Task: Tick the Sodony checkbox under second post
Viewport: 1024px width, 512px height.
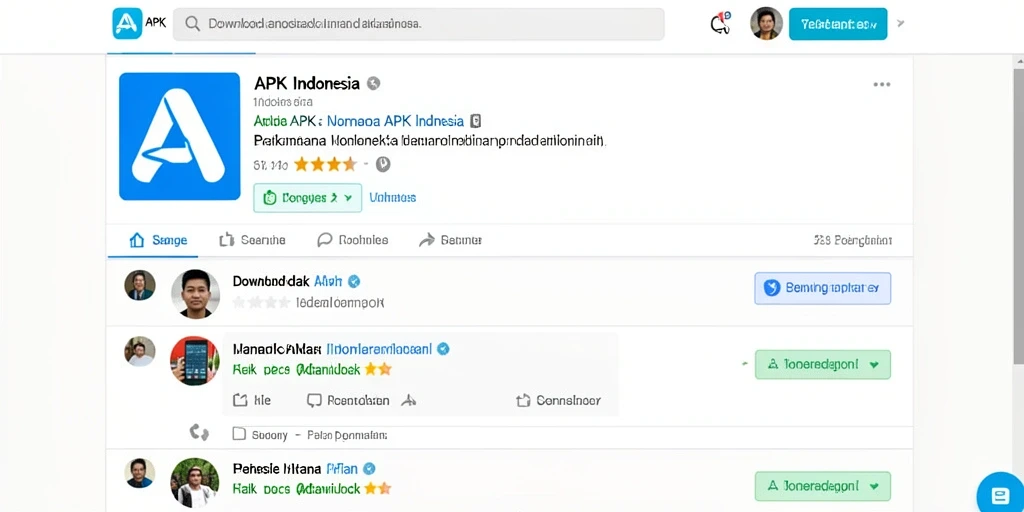Action: click(240, 434)
